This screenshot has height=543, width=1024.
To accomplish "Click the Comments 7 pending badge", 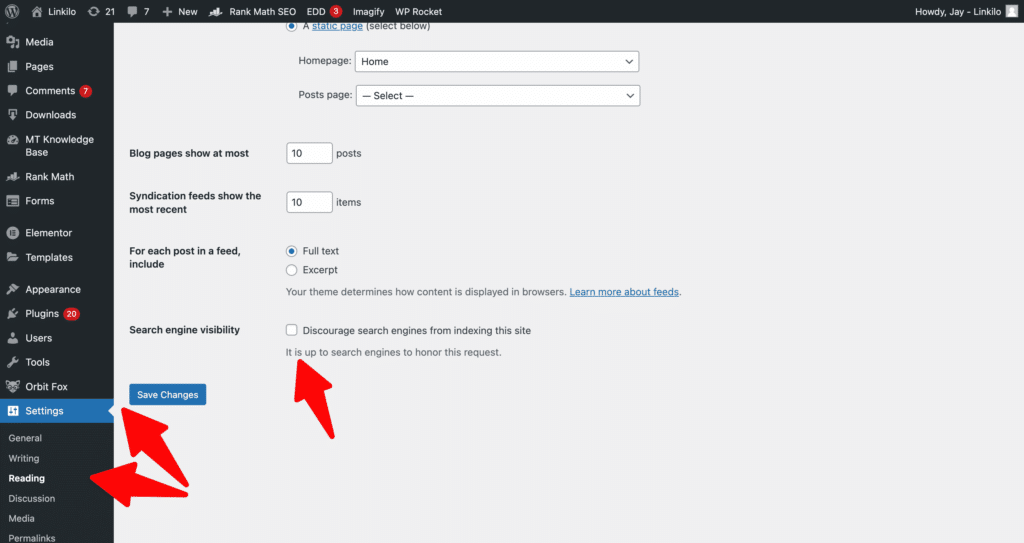I will coord(86,91).
